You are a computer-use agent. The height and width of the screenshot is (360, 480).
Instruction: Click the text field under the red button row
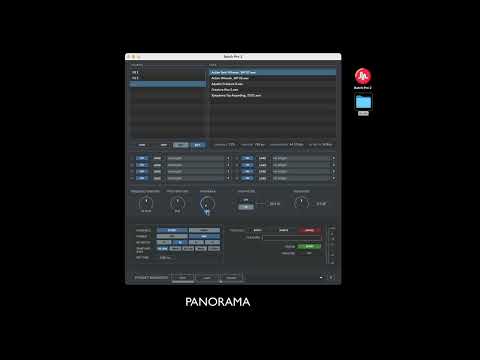pos(292,237)
